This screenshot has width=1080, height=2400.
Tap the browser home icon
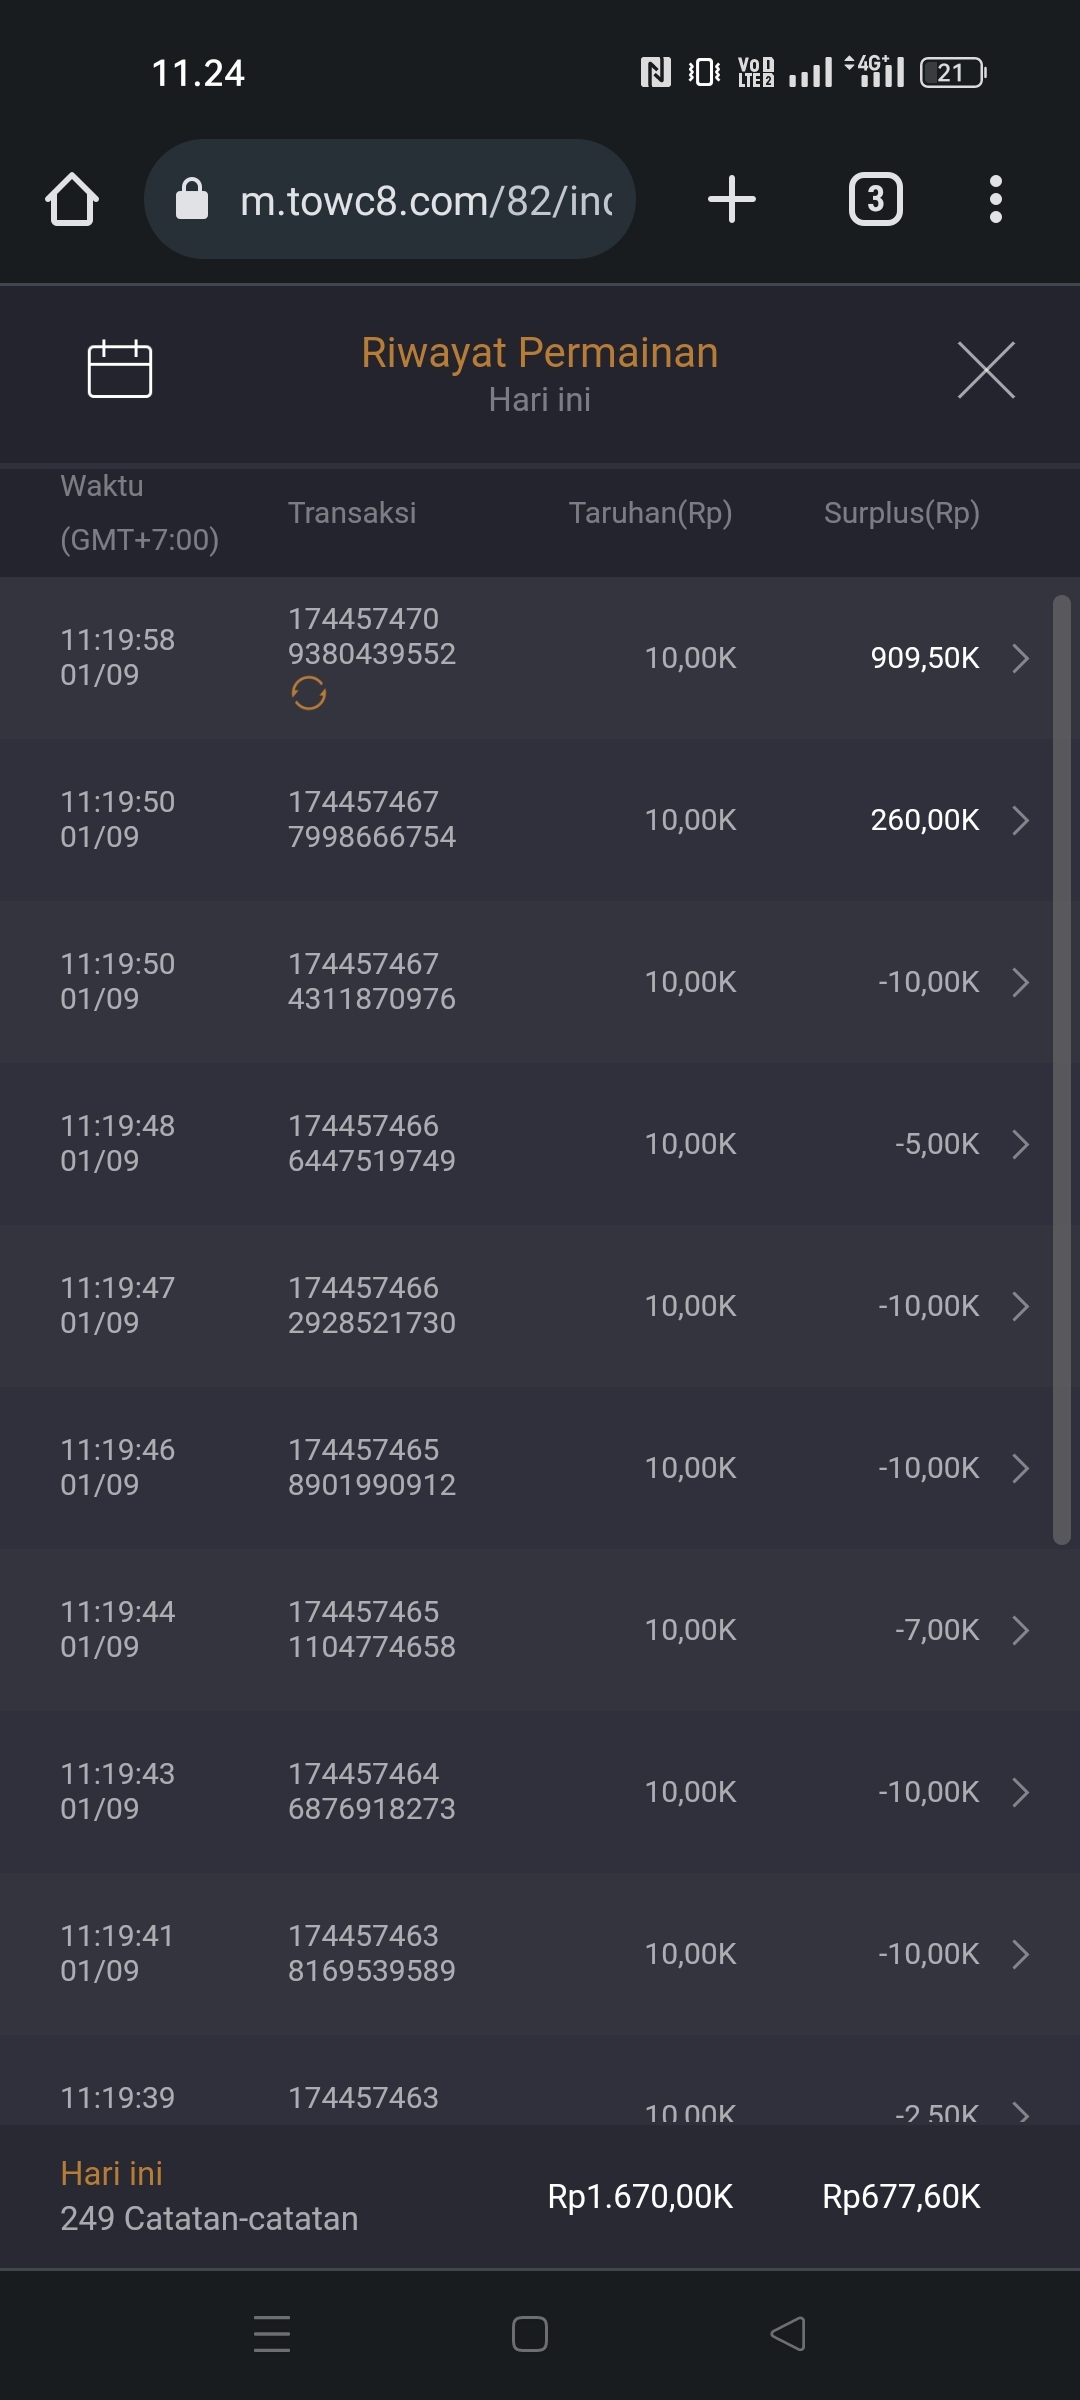tap(72, 199)
